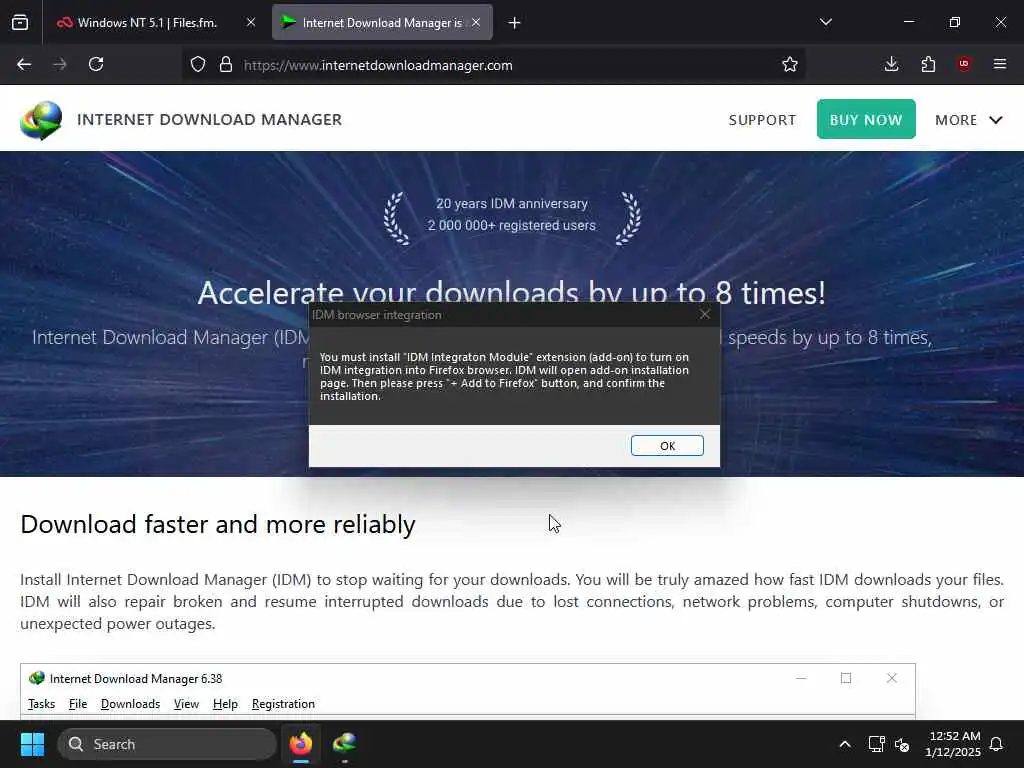
Task: Reload the current page
Action: 96,64
